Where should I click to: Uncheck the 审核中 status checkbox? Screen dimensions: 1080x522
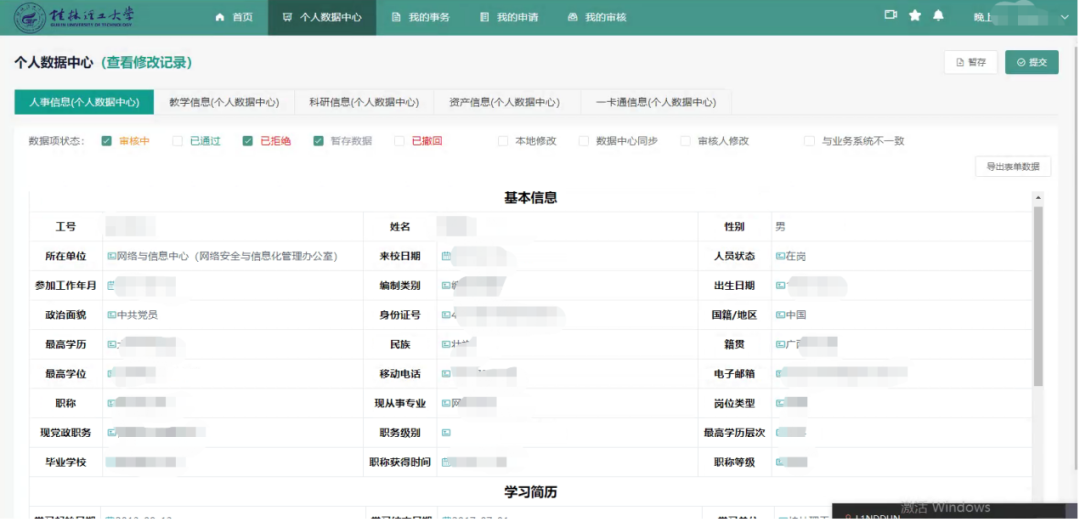(x=107, y=141)
